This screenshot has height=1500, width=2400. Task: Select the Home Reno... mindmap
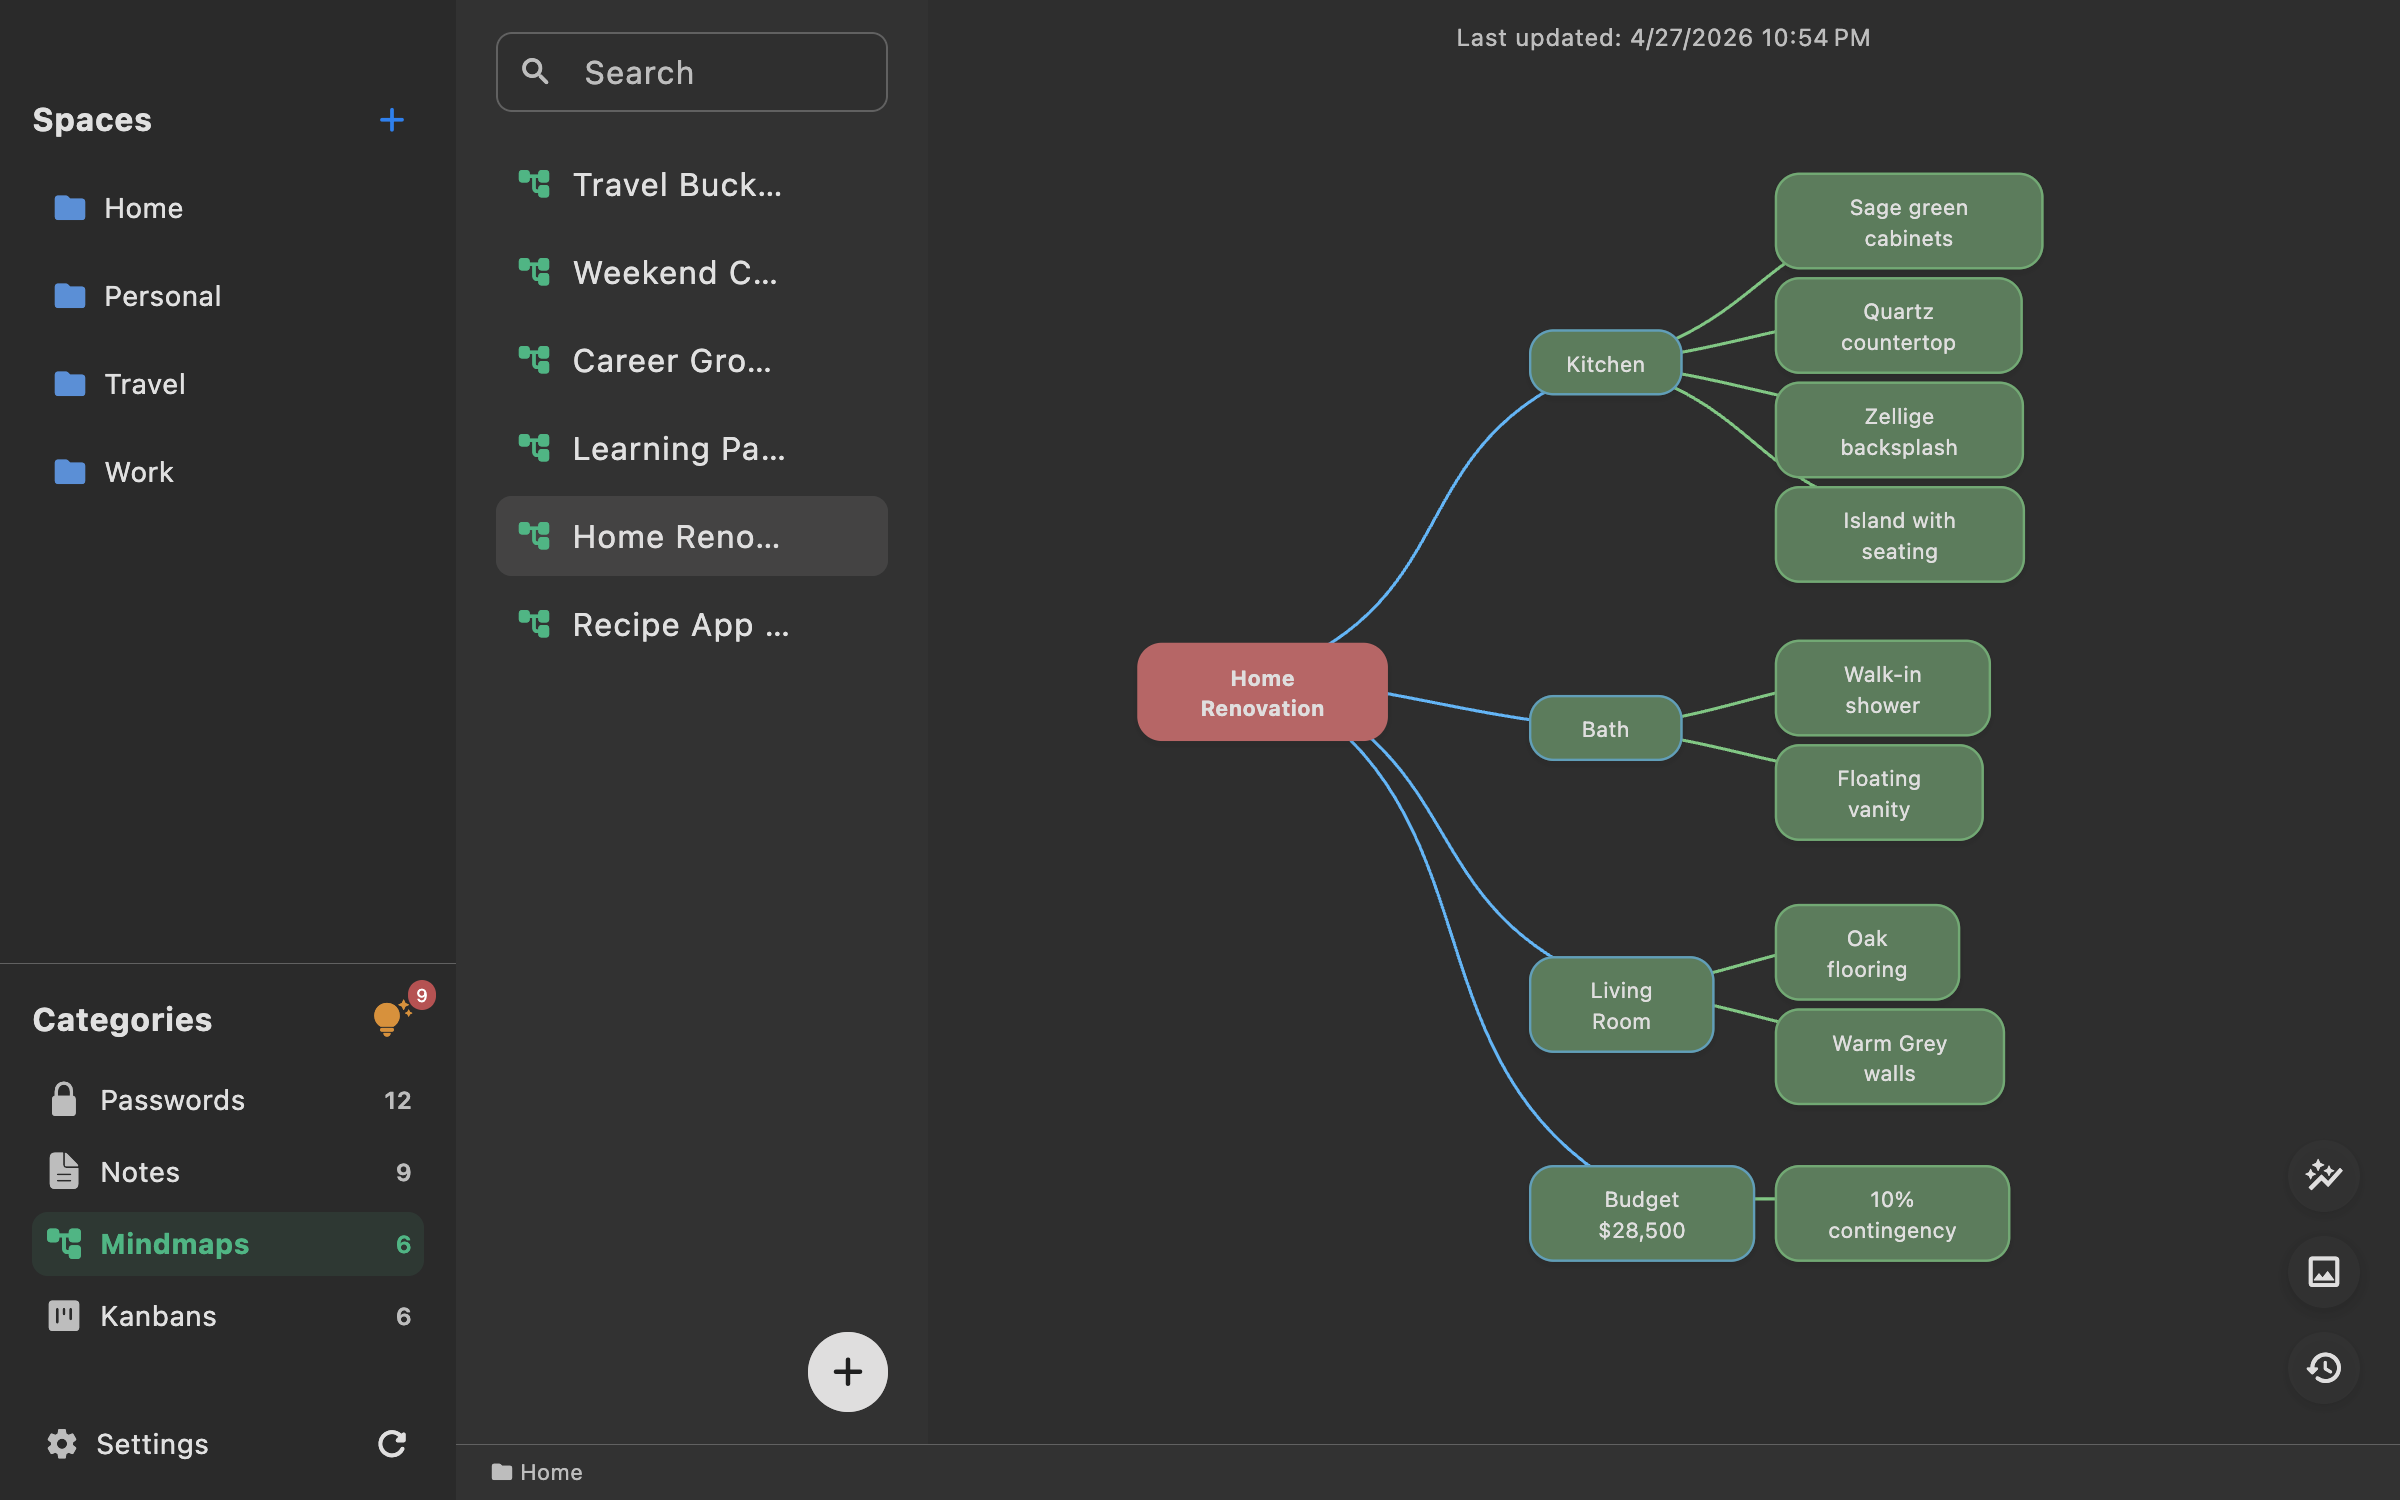(x=691, y=536)
